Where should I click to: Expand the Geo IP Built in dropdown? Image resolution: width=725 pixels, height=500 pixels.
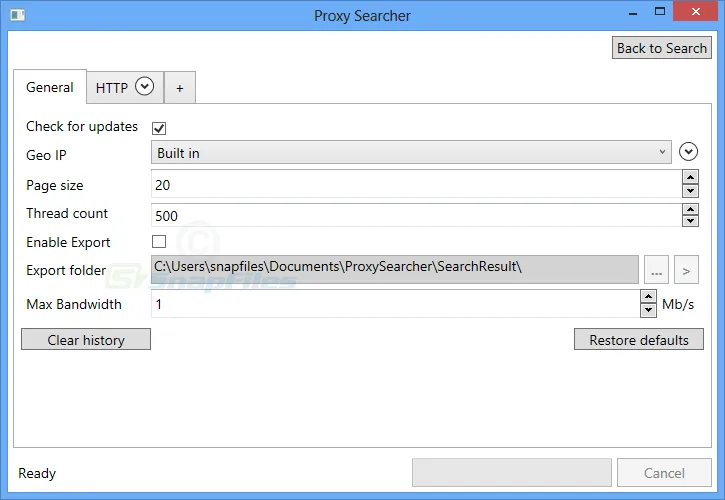click(x=411, y=152)
